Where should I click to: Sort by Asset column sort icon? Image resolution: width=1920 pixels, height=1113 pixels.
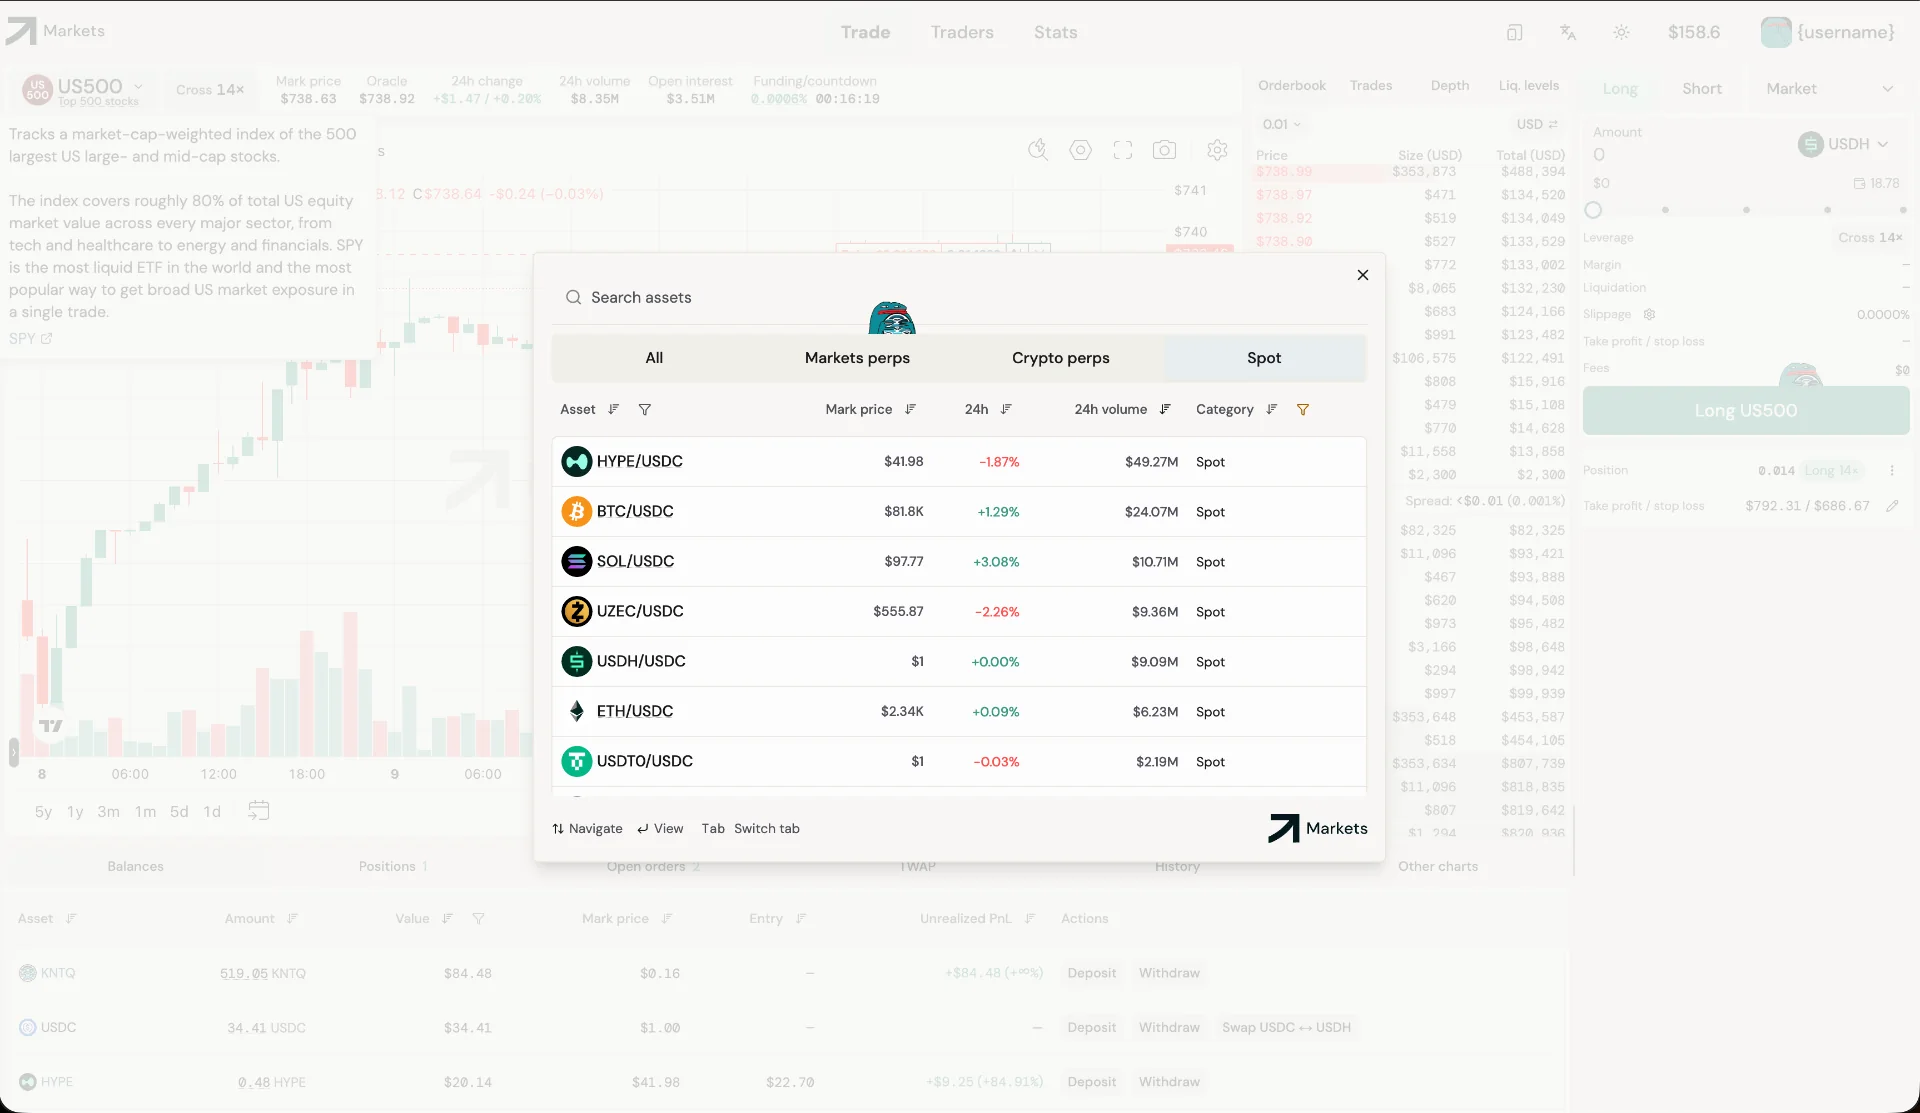pos(614,409)
